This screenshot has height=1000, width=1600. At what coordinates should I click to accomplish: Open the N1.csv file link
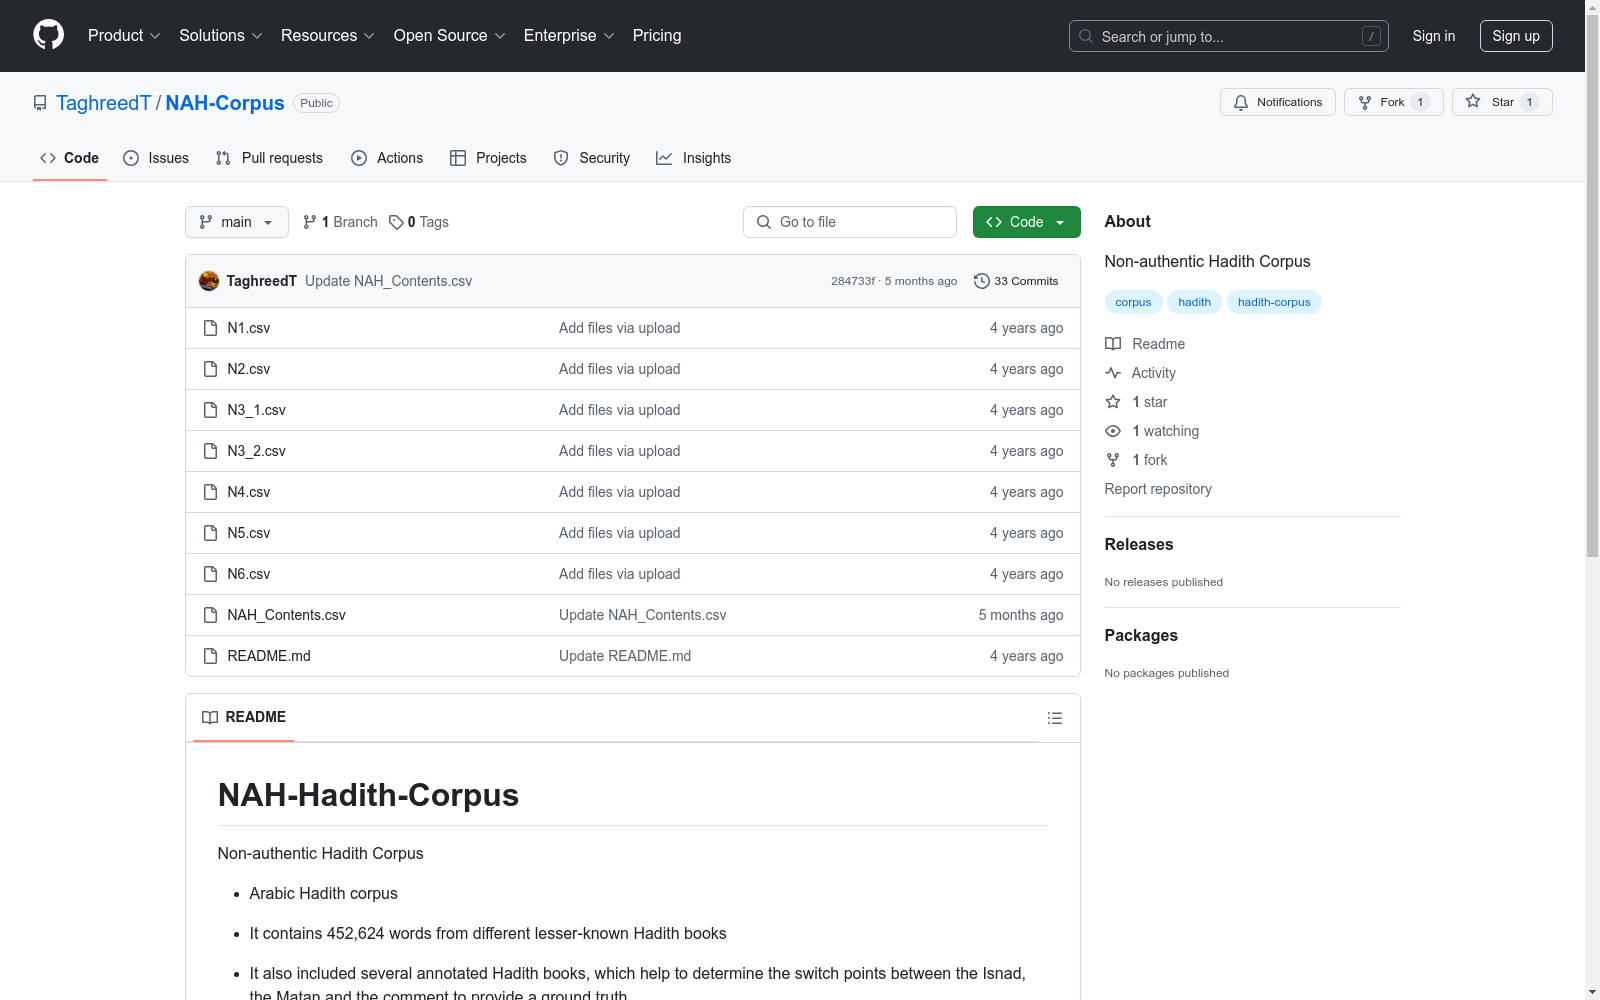[249, 328]
